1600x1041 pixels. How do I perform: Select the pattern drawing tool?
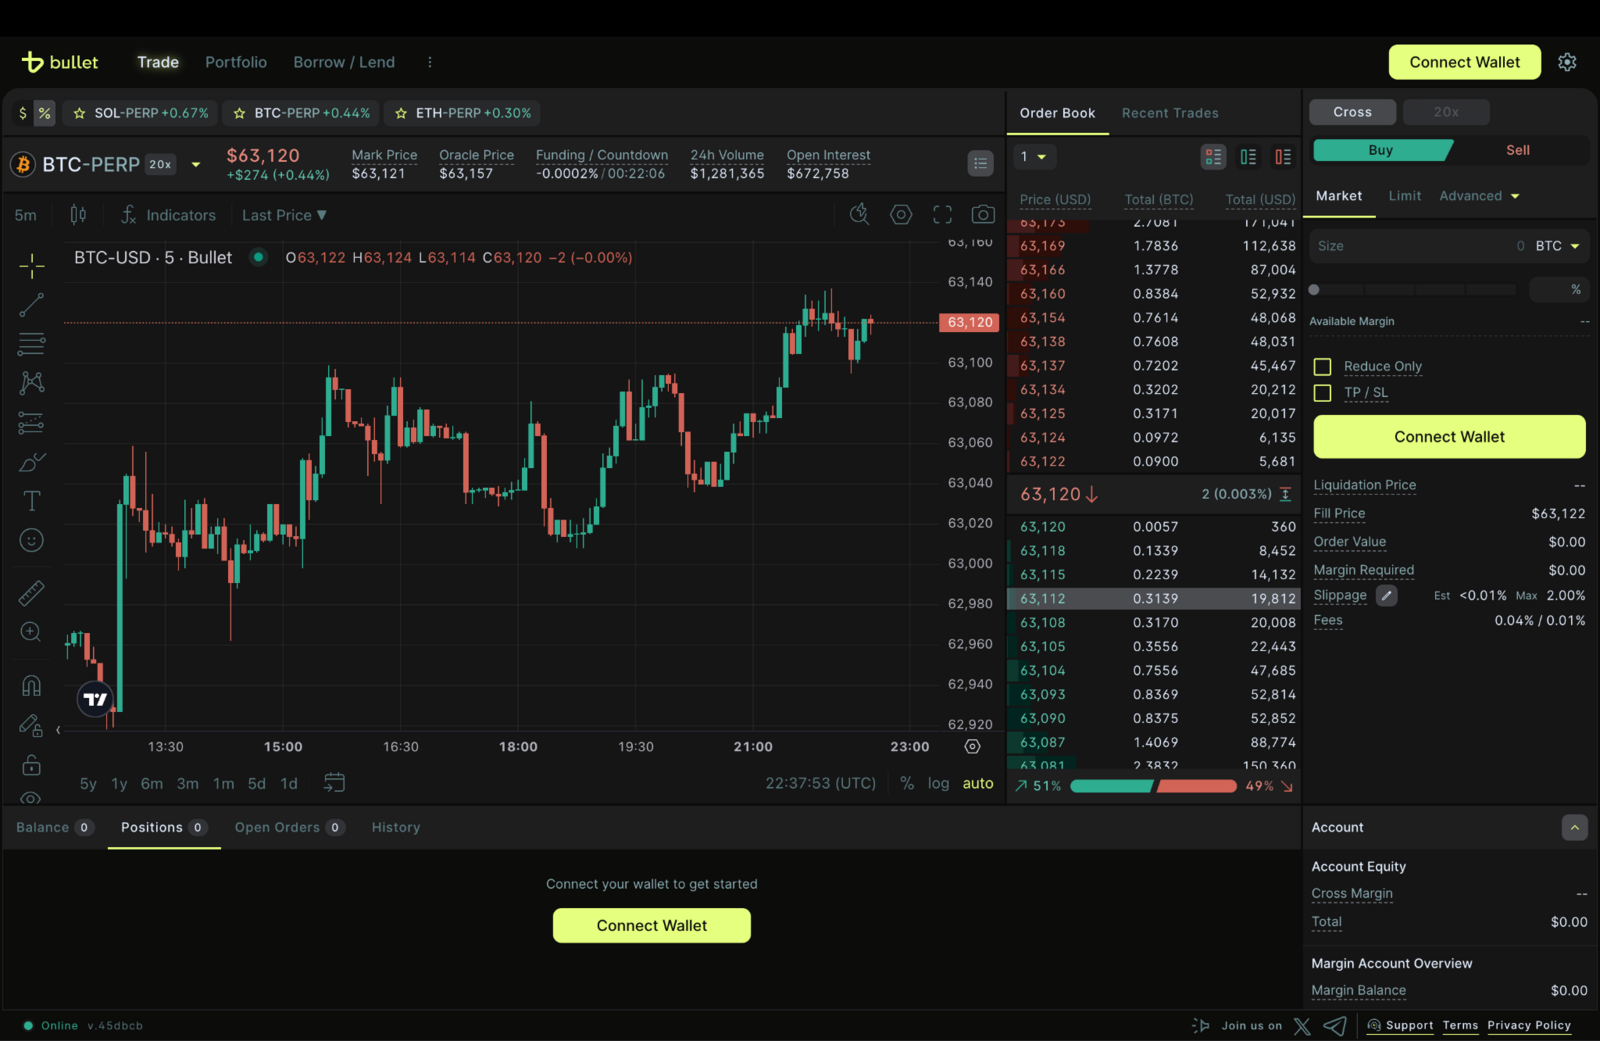(32, 383)
